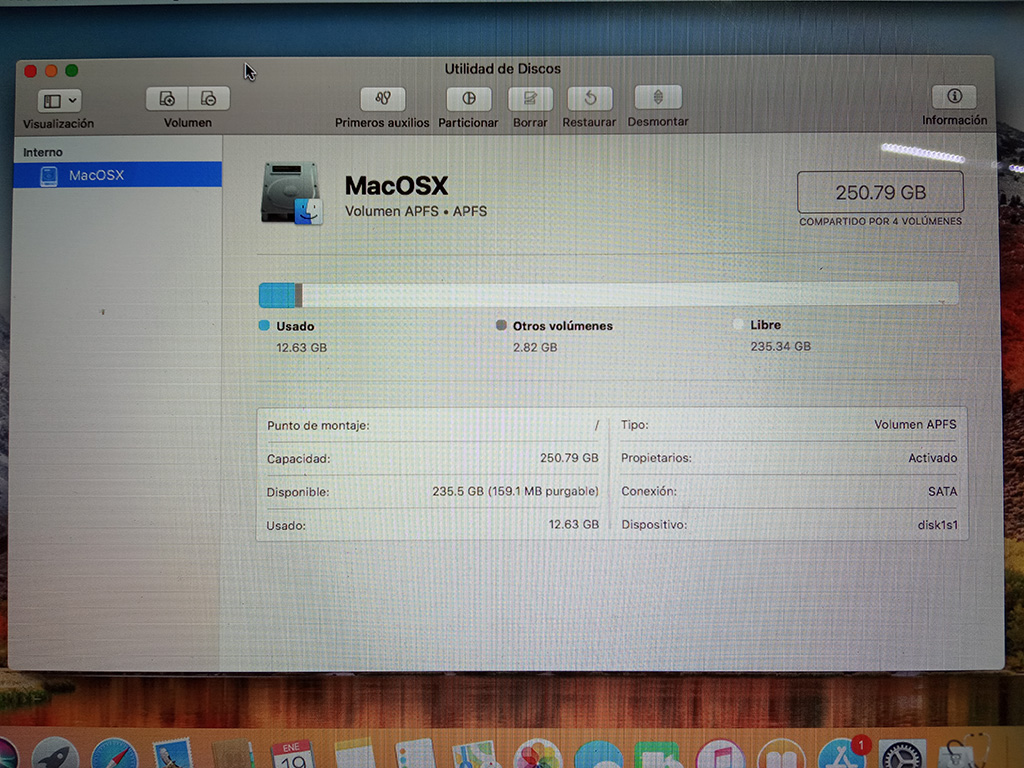Open iBooks icon in the Dock
Screen dimensions: 1024x768
coord(781,755)
